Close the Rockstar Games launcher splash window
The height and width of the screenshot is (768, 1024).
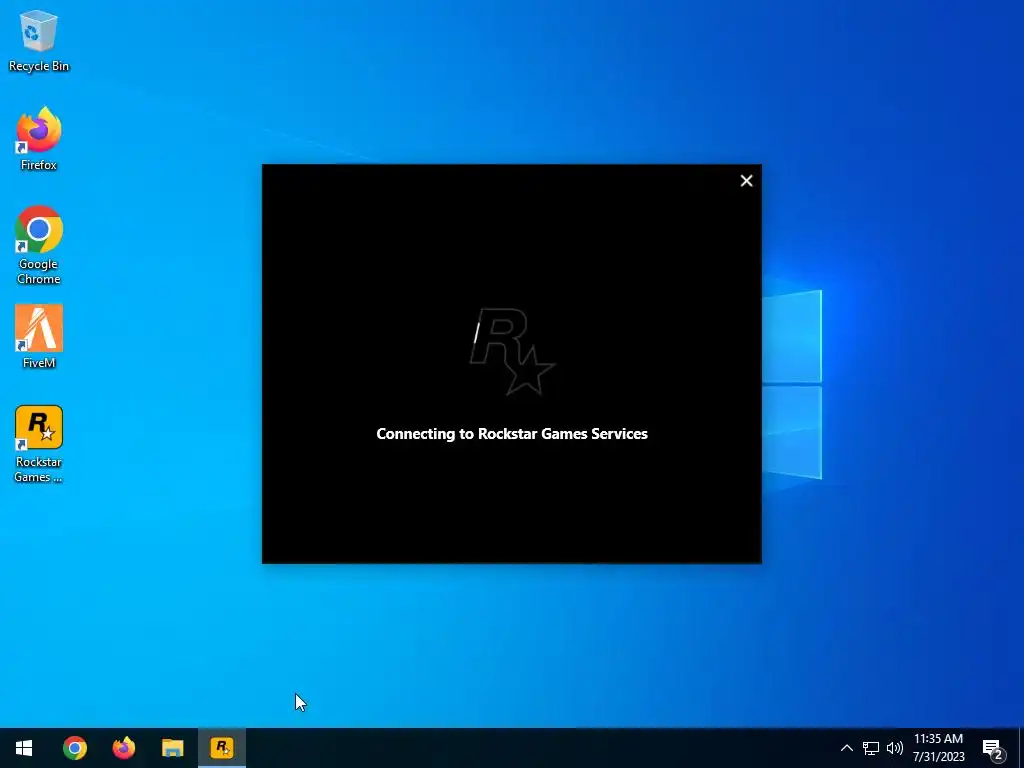[x=746, y=181]
